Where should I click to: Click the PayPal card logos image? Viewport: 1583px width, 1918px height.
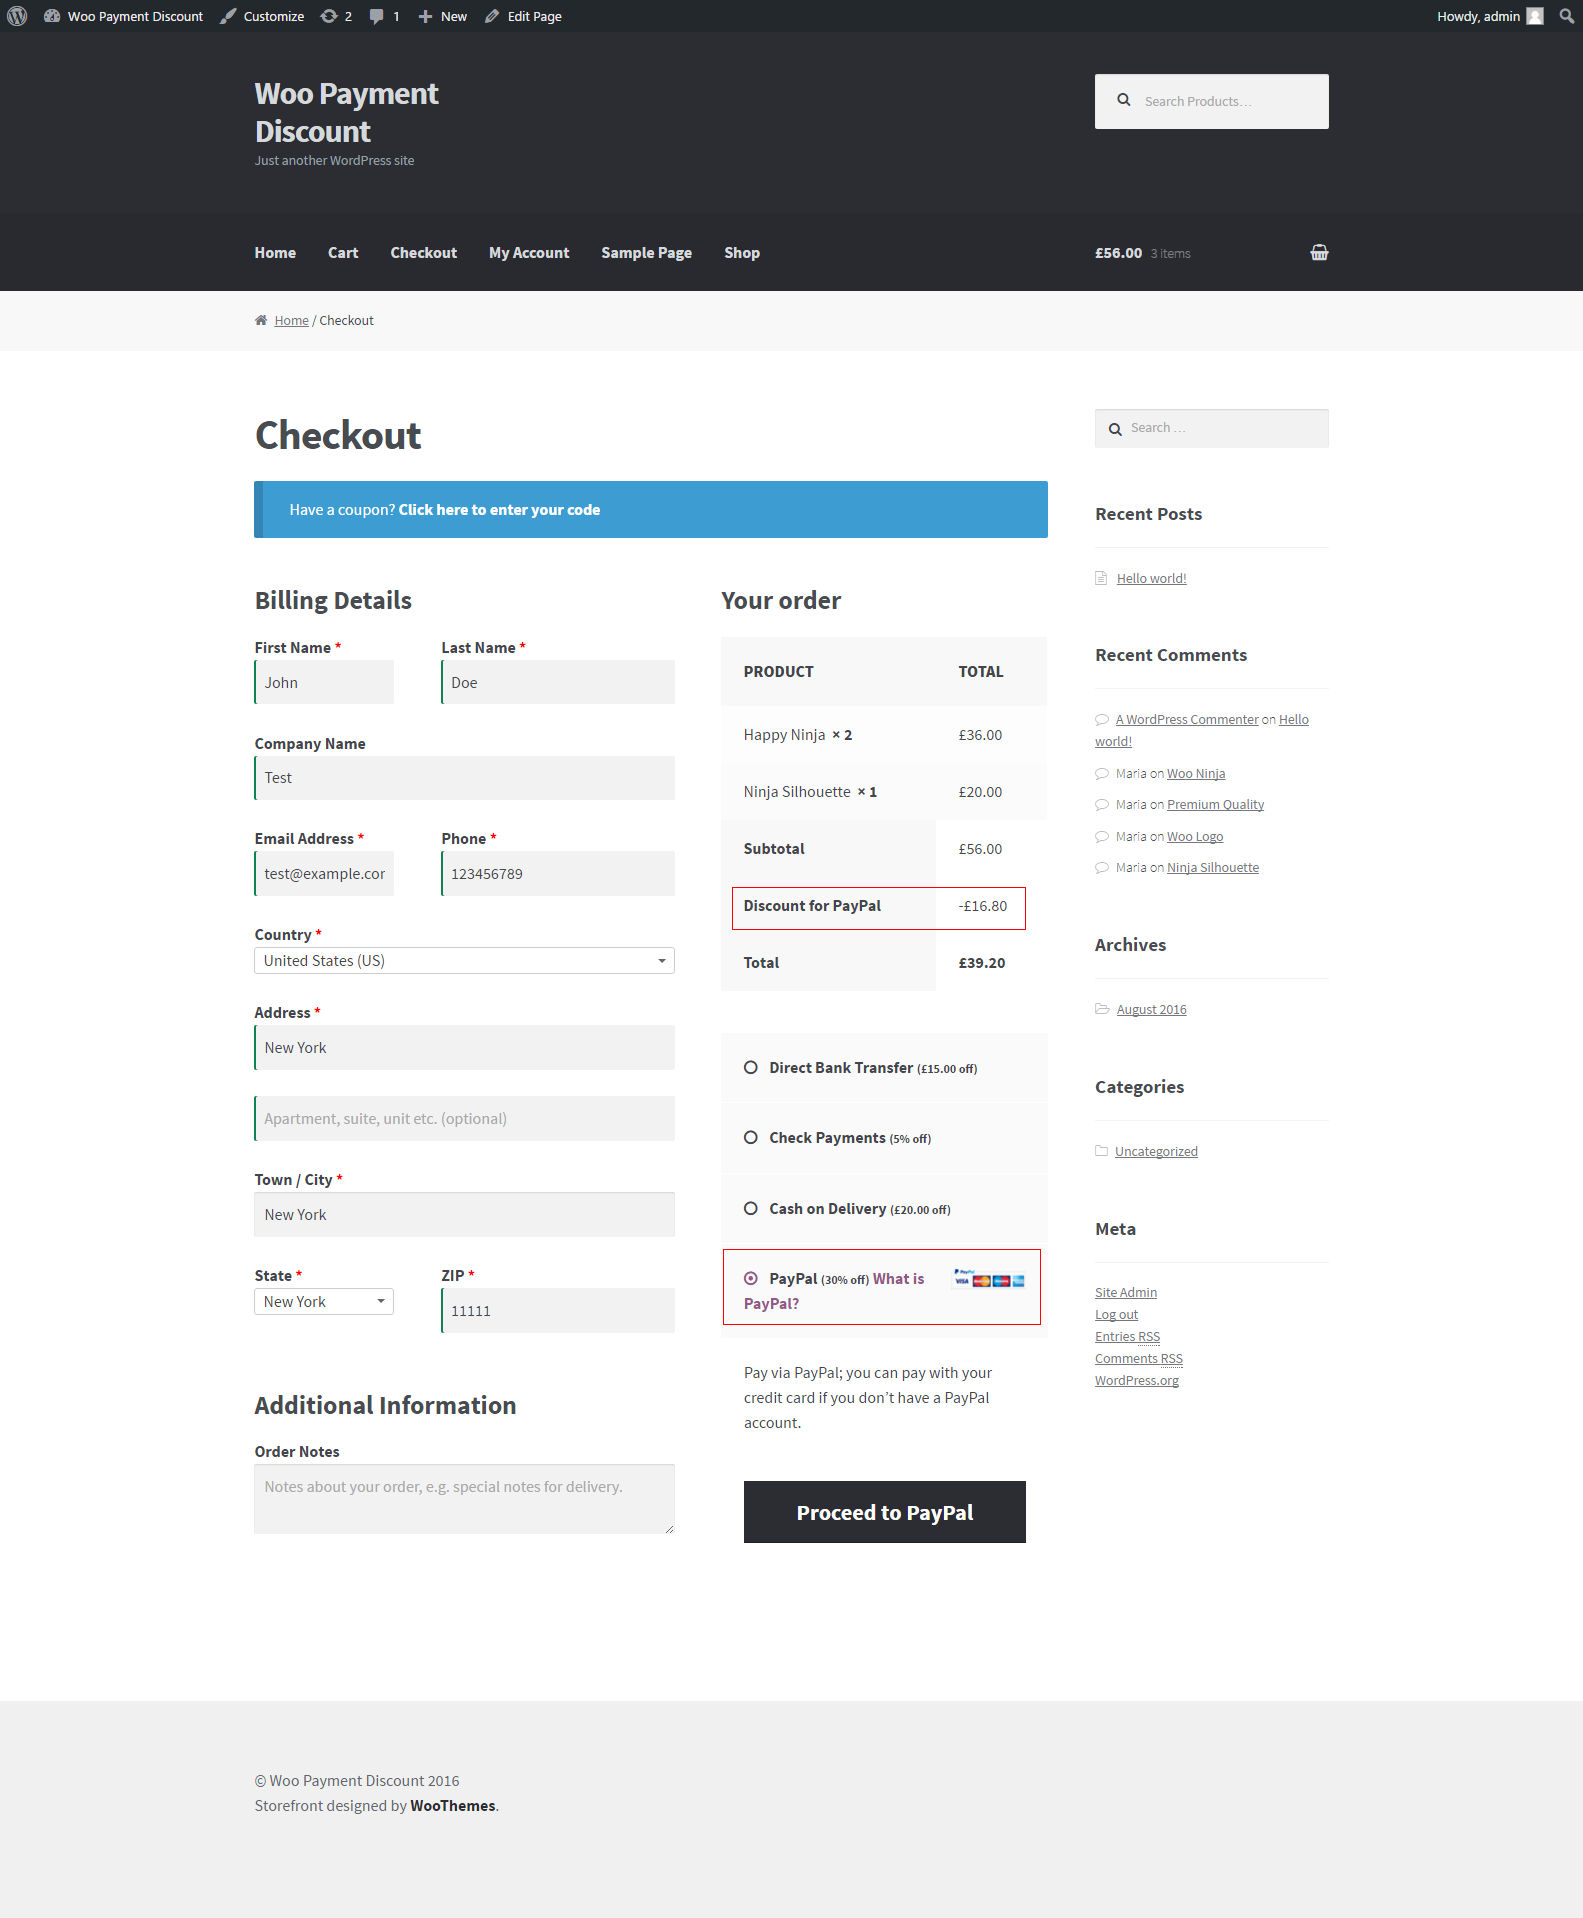pos(989,1279)
